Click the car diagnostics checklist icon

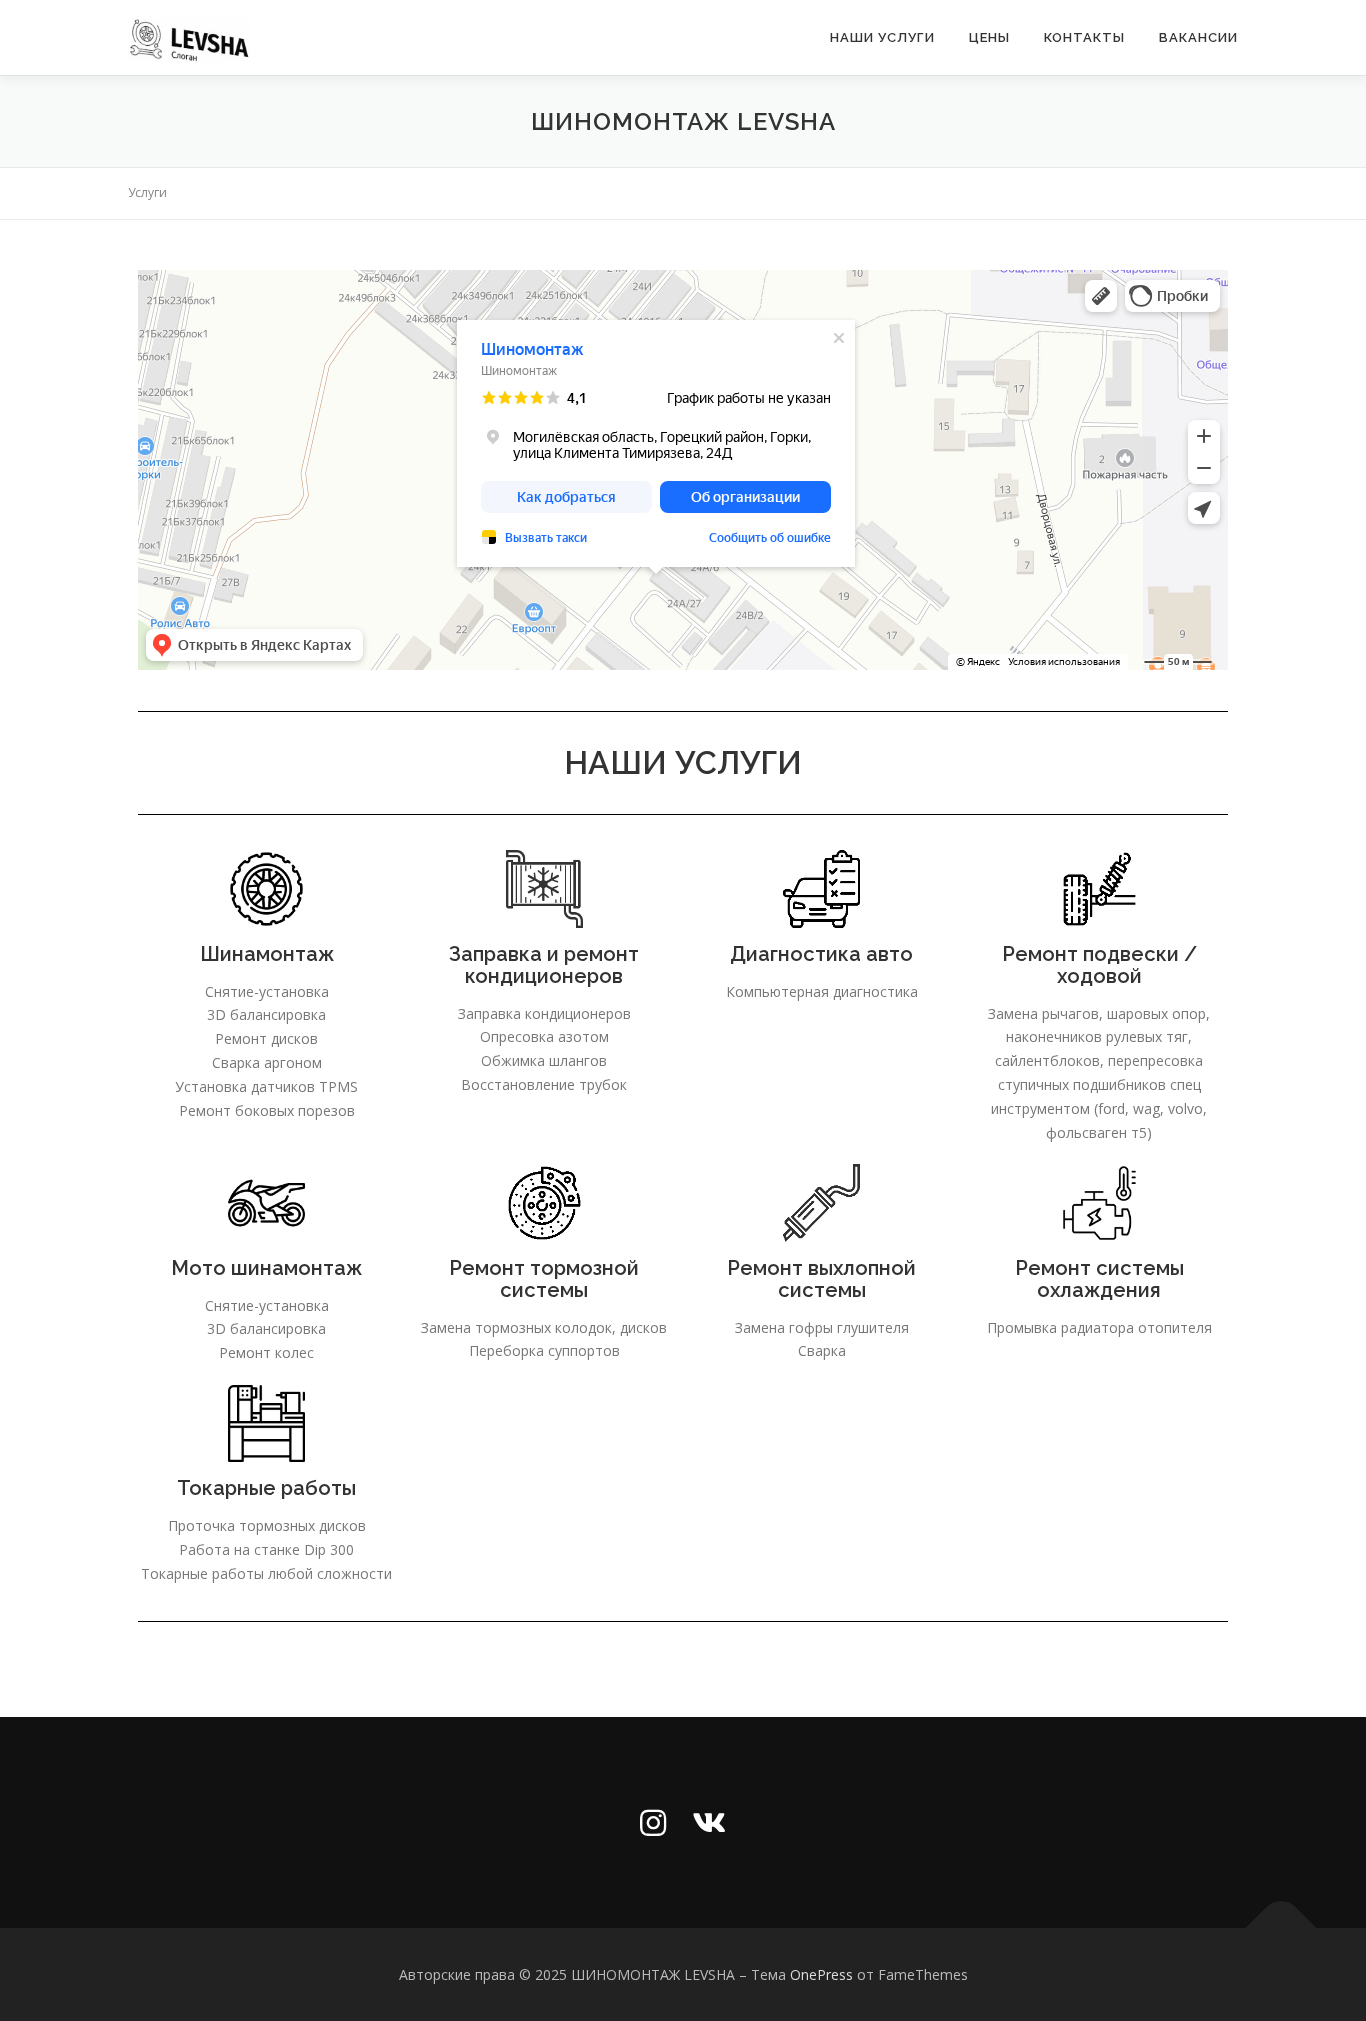[822, 889]
